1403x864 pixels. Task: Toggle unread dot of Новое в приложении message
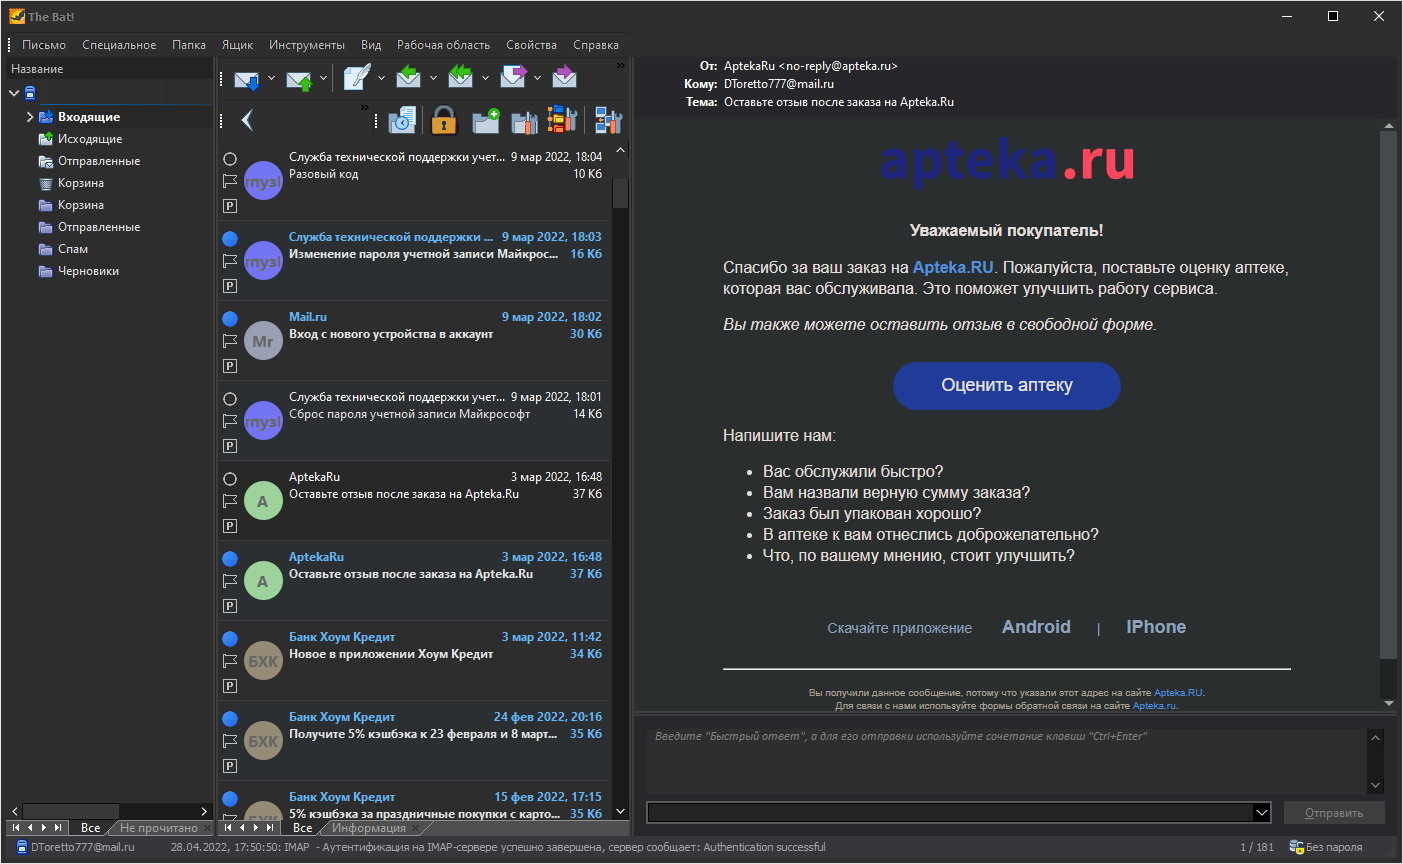point(230,639)
